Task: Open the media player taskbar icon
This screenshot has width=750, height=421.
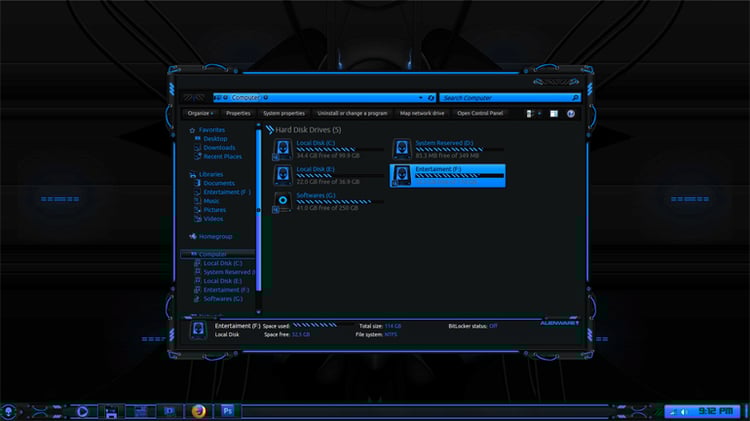Action: [x=82, y=411]
